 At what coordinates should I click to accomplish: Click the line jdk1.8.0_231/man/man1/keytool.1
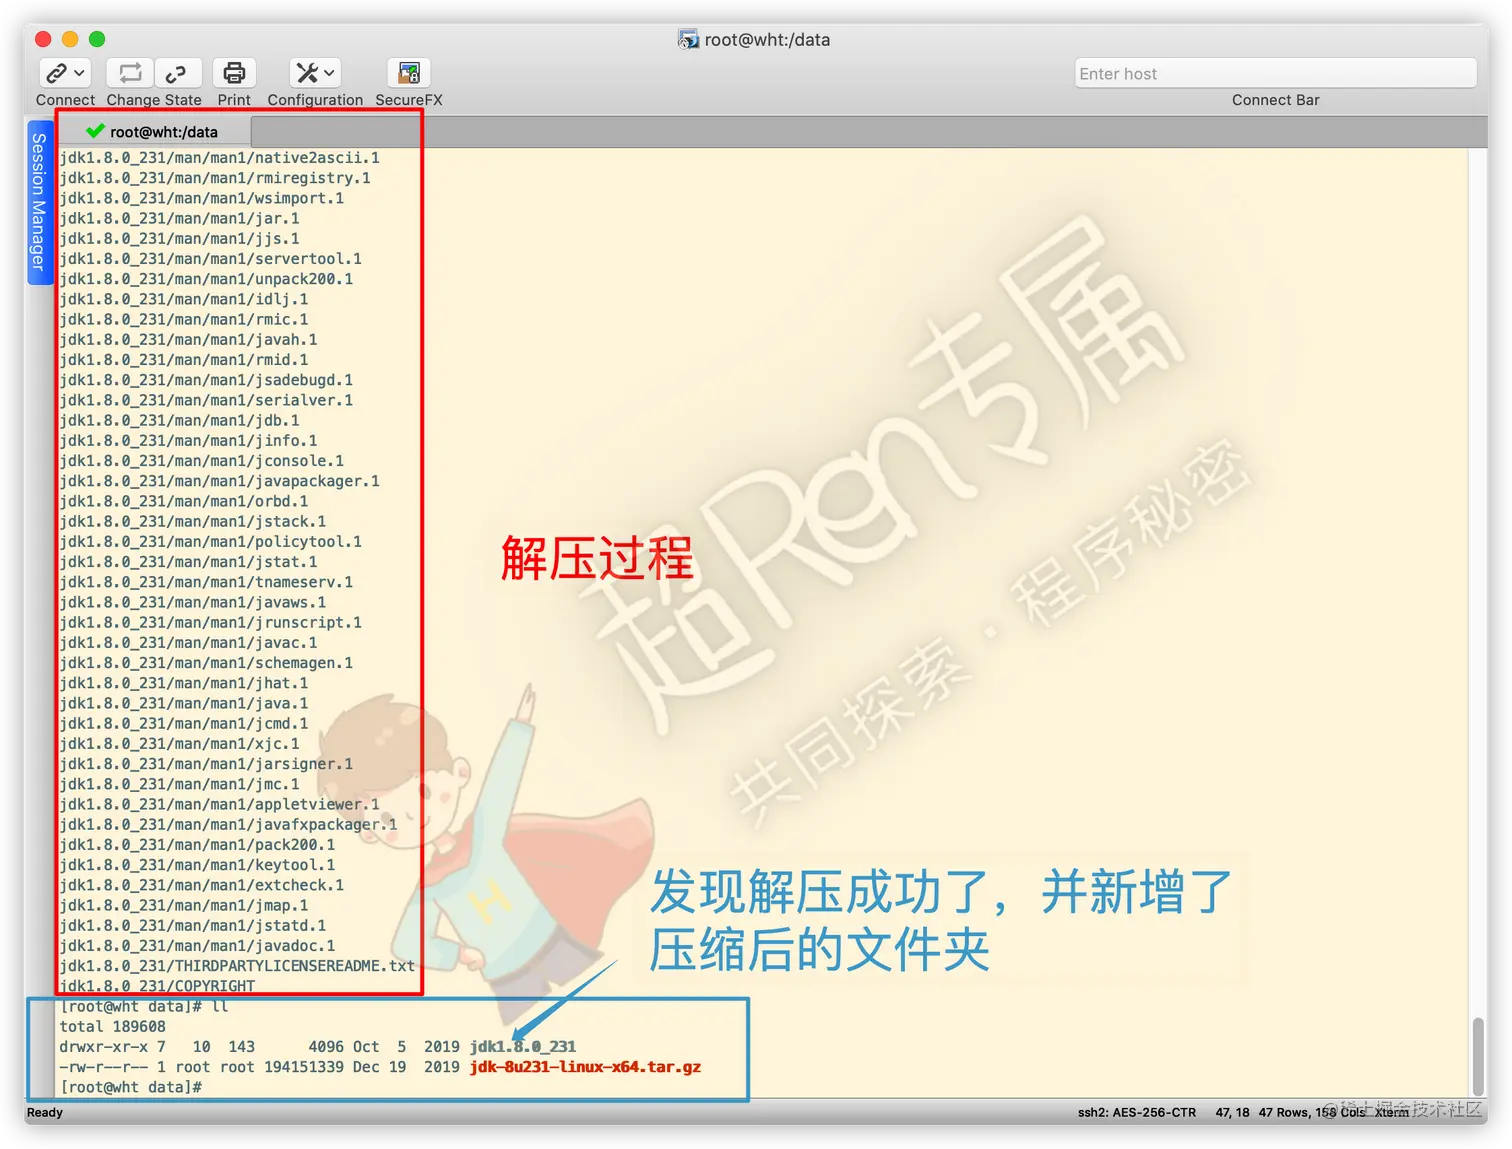pyautogui.click(x=198, y=865)
